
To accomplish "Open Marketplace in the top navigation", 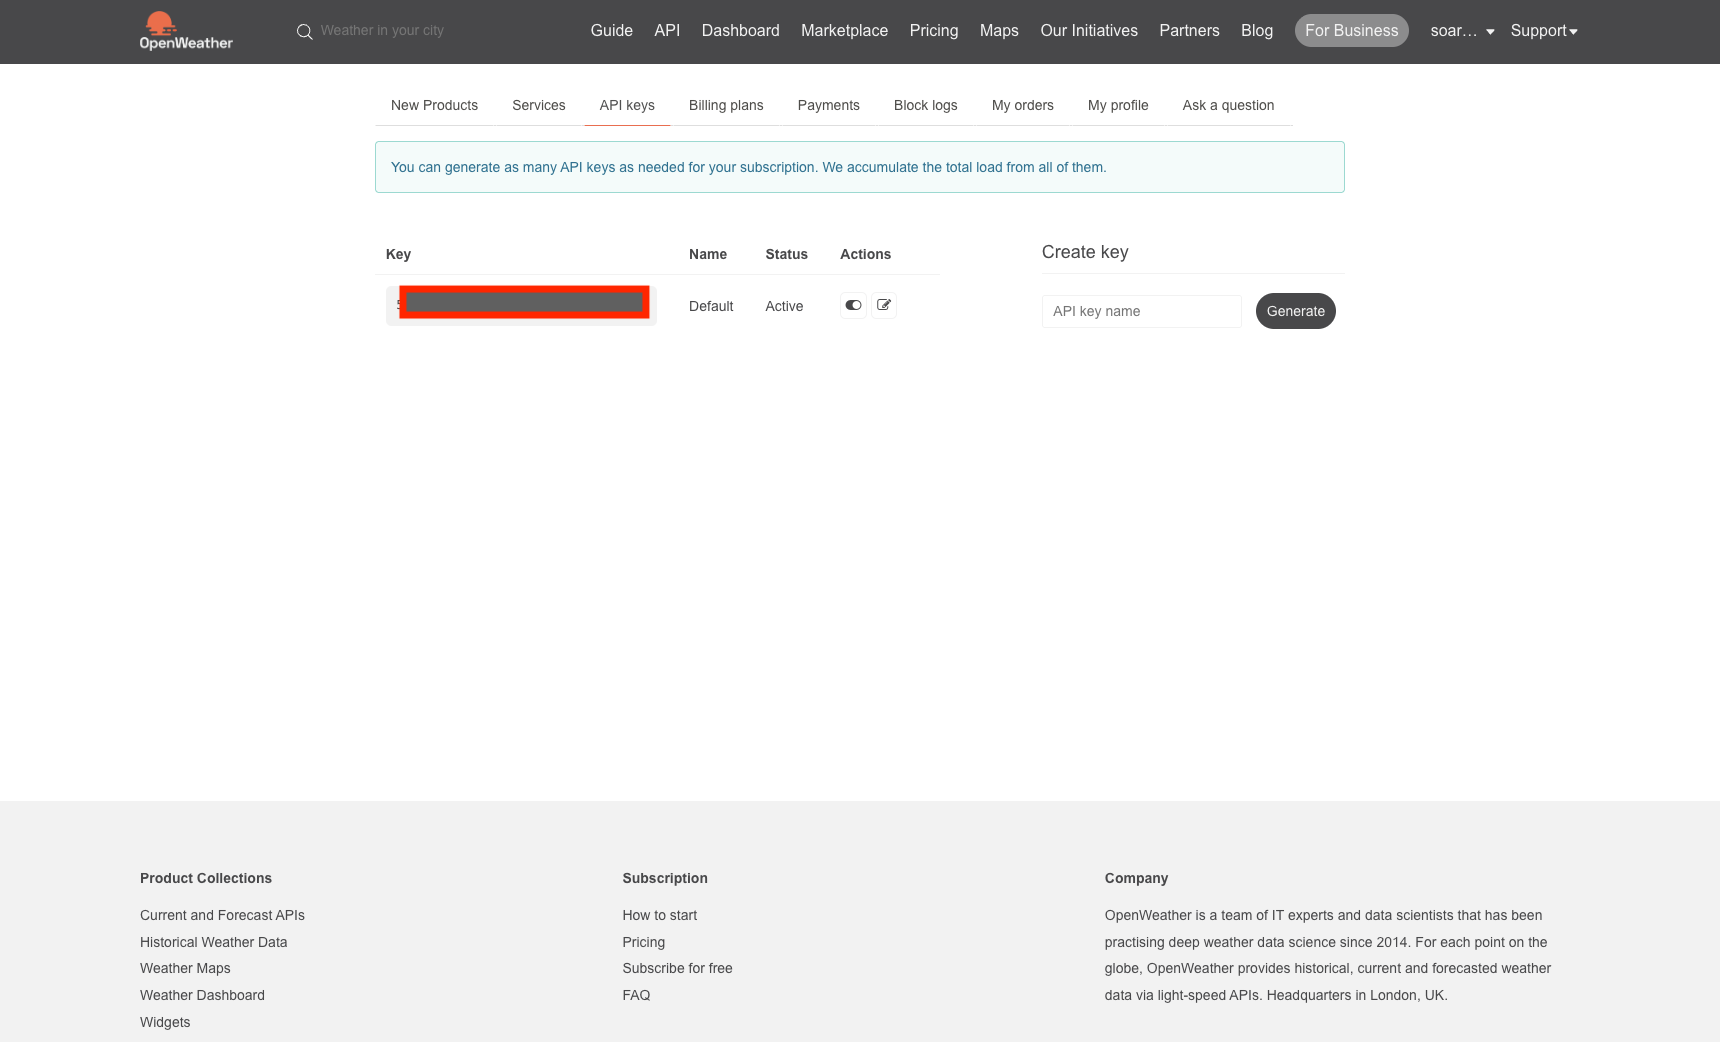I will (x=844, y=31).
